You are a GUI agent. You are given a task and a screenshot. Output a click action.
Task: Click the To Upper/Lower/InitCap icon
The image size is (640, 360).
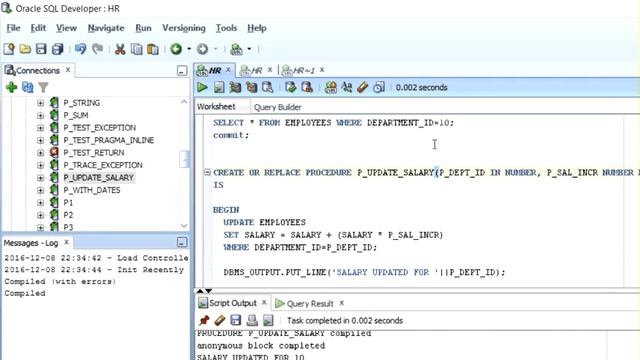[x=347, y=87]
